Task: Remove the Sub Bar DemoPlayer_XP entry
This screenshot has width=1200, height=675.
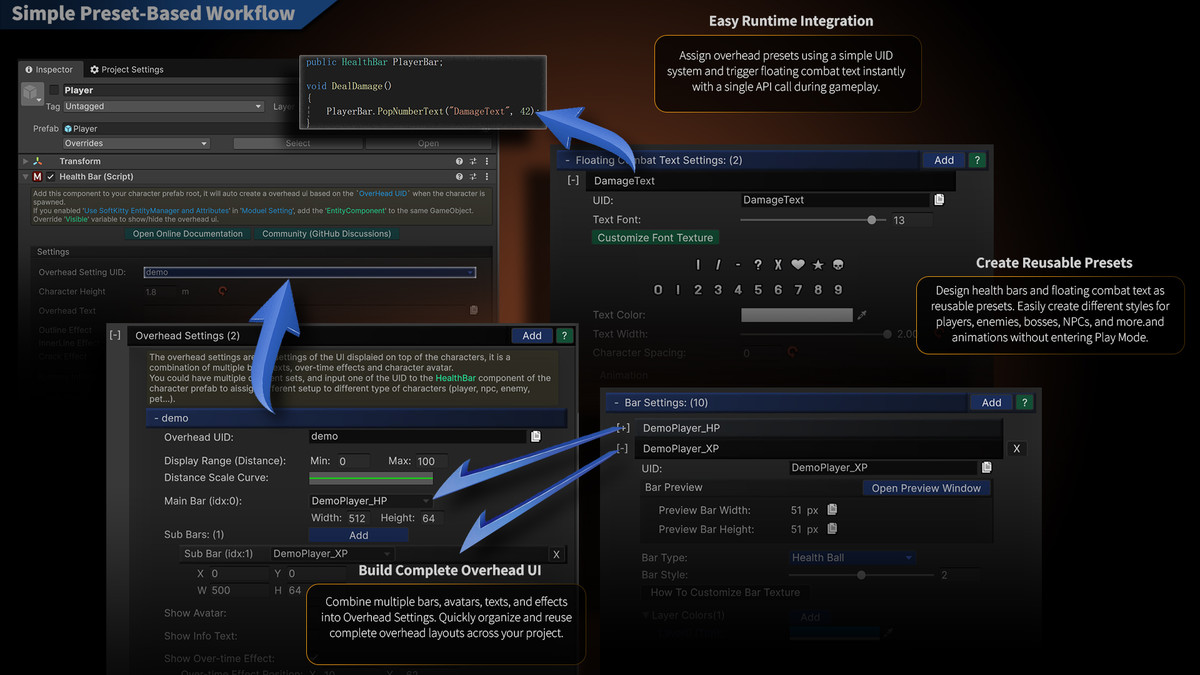Action: coord(556,554)
